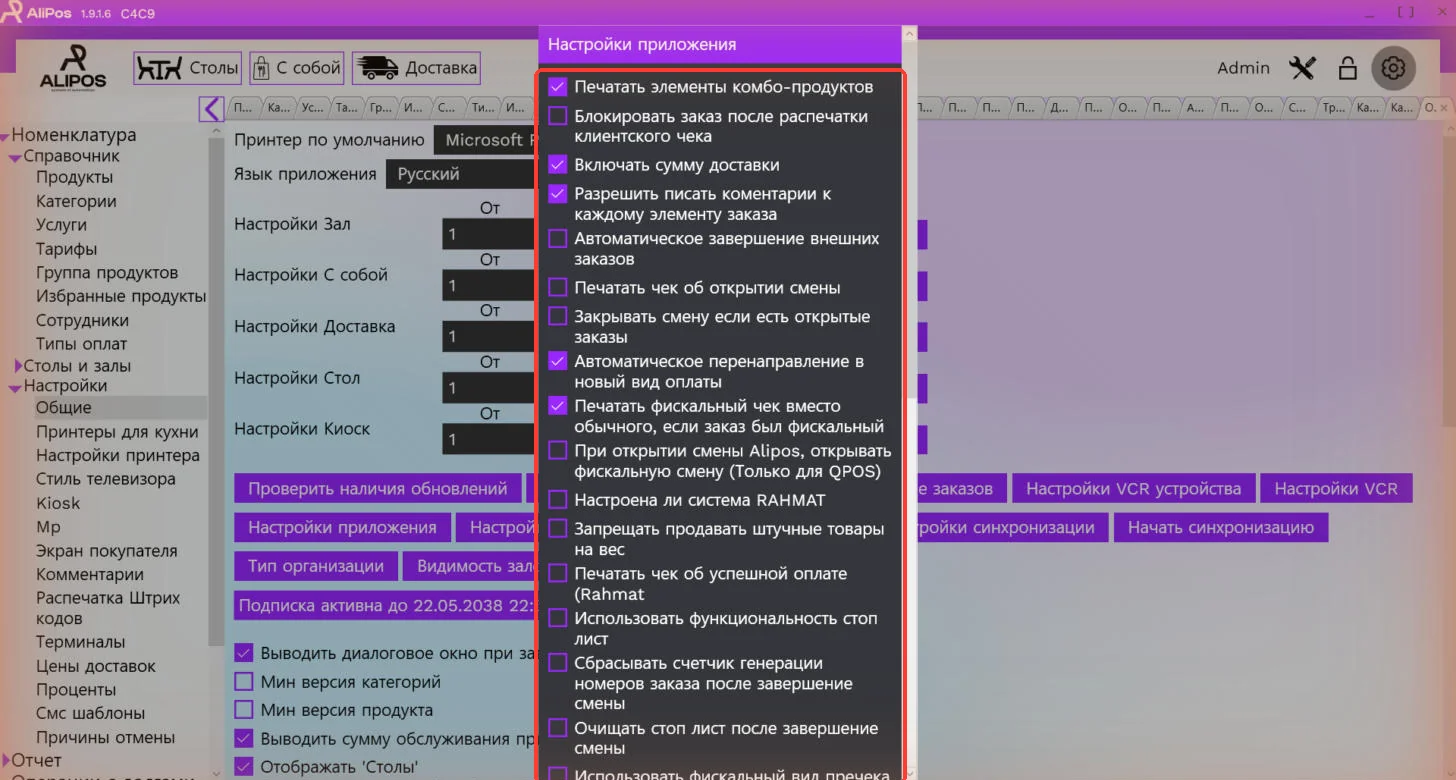
Task: Expand the Отчет tree node
Action: (5, 761)
